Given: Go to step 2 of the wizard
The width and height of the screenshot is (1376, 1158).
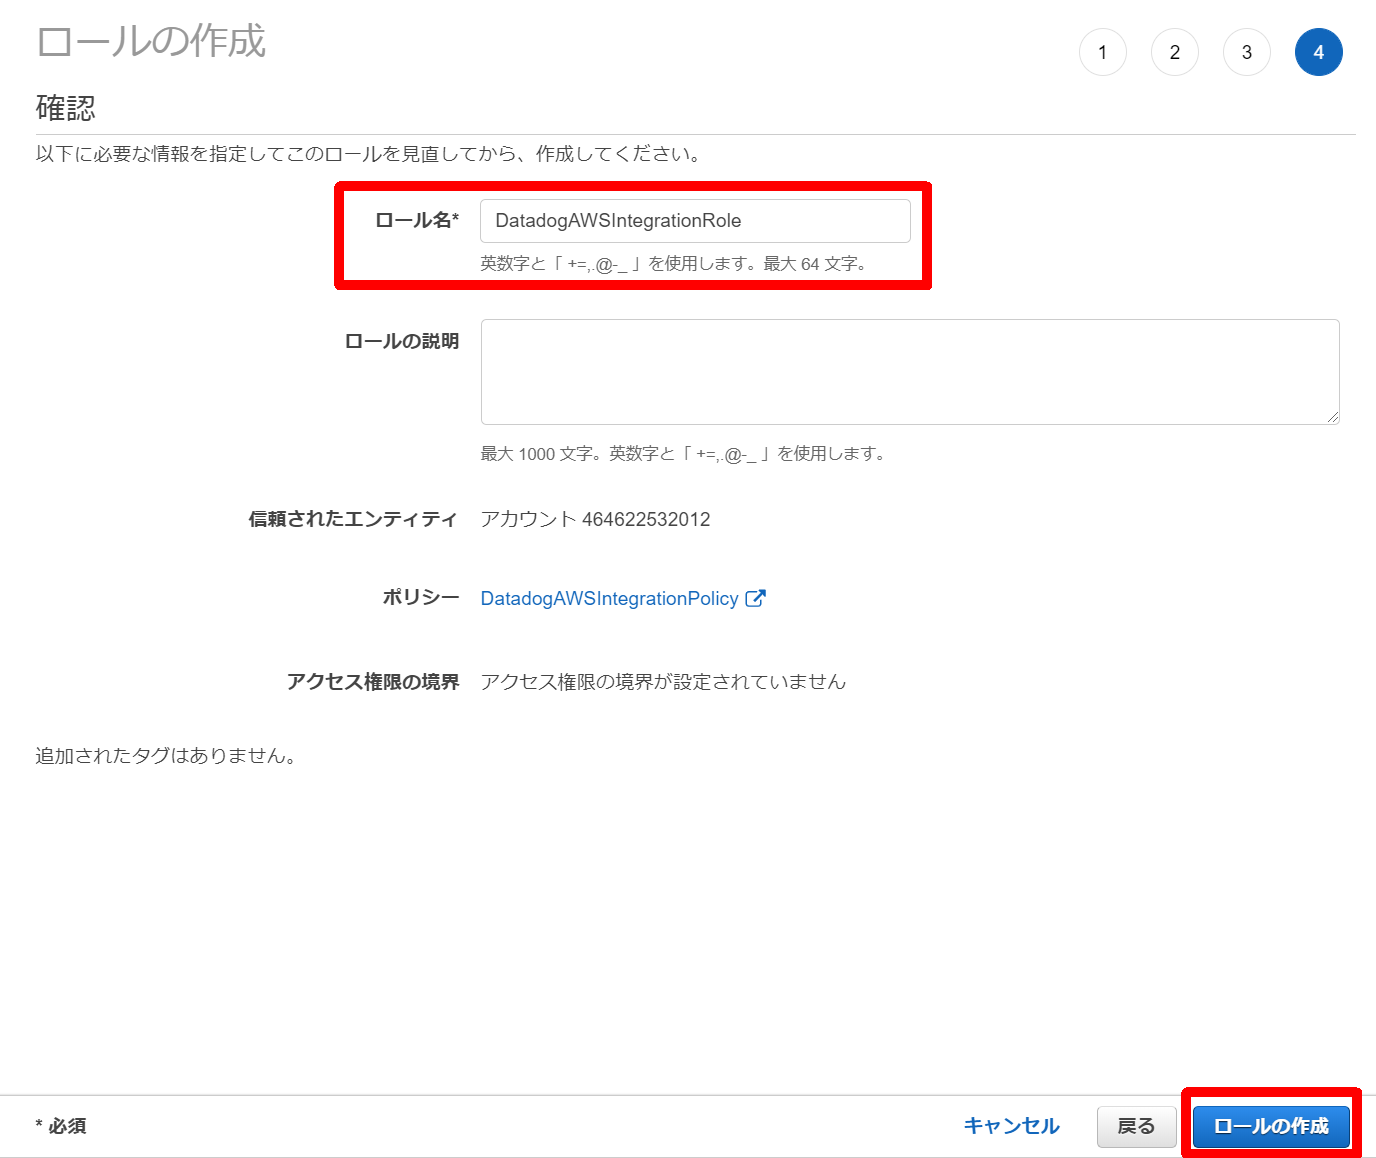Looking at the screenshot, I should [x=1175, y=52].
